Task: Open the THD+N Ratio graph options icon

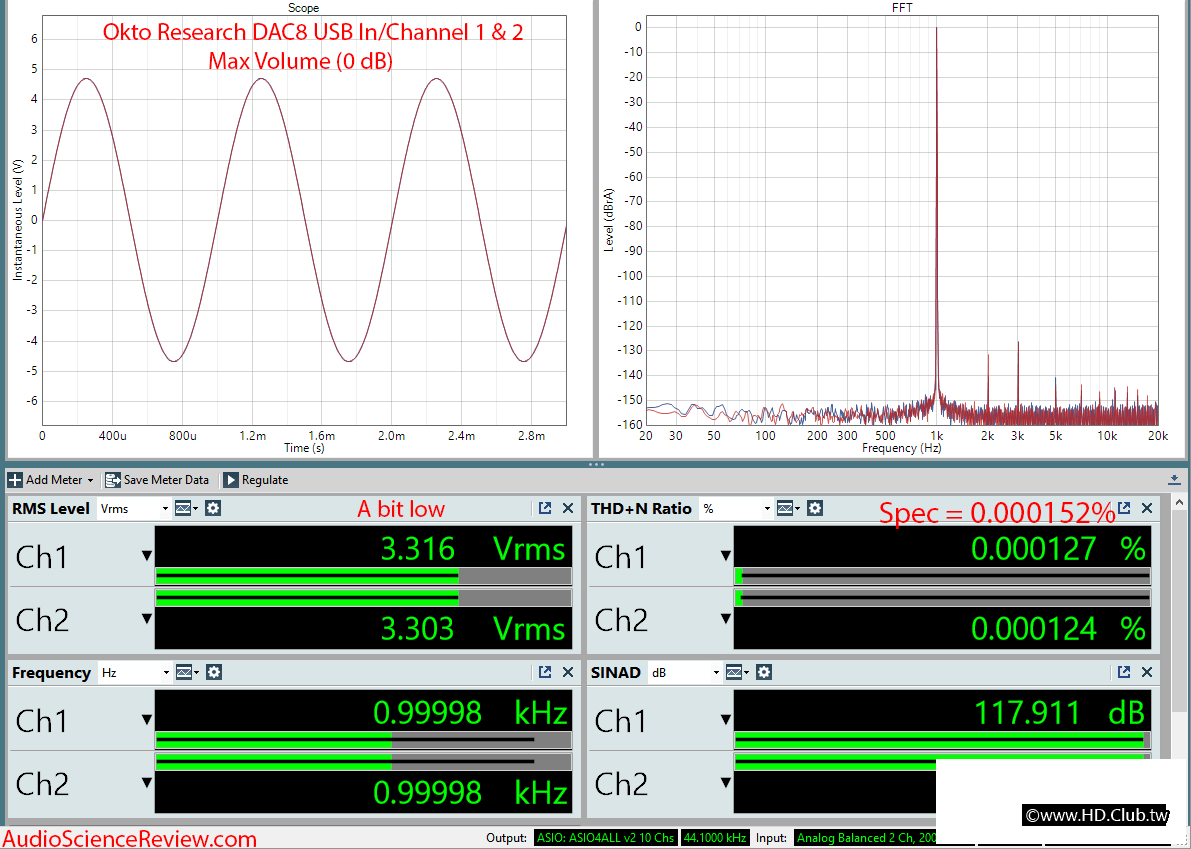Action: (788, 509)
